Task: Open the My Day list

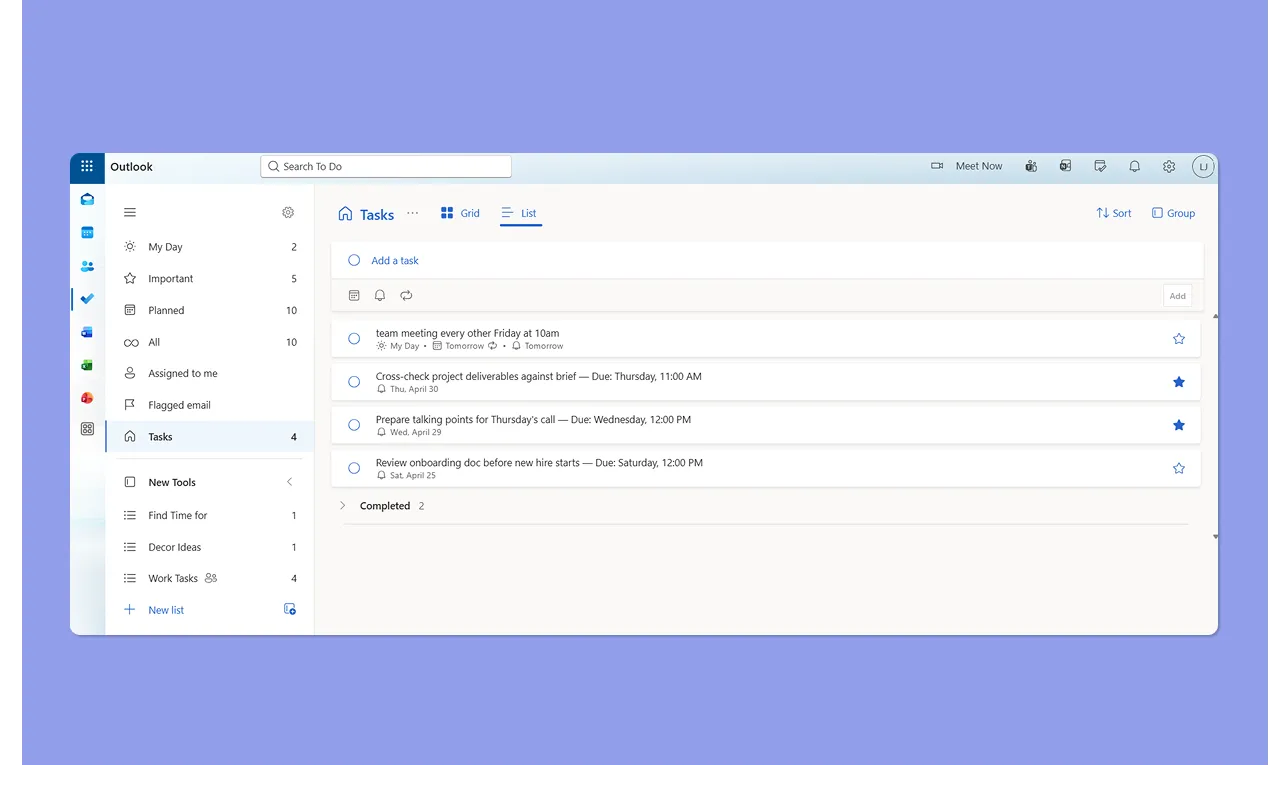Action: click(x=210, y=247)
